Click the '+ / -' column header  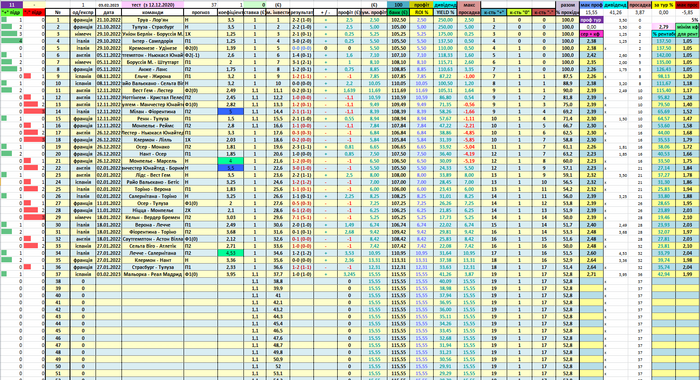tap(325, 13)
